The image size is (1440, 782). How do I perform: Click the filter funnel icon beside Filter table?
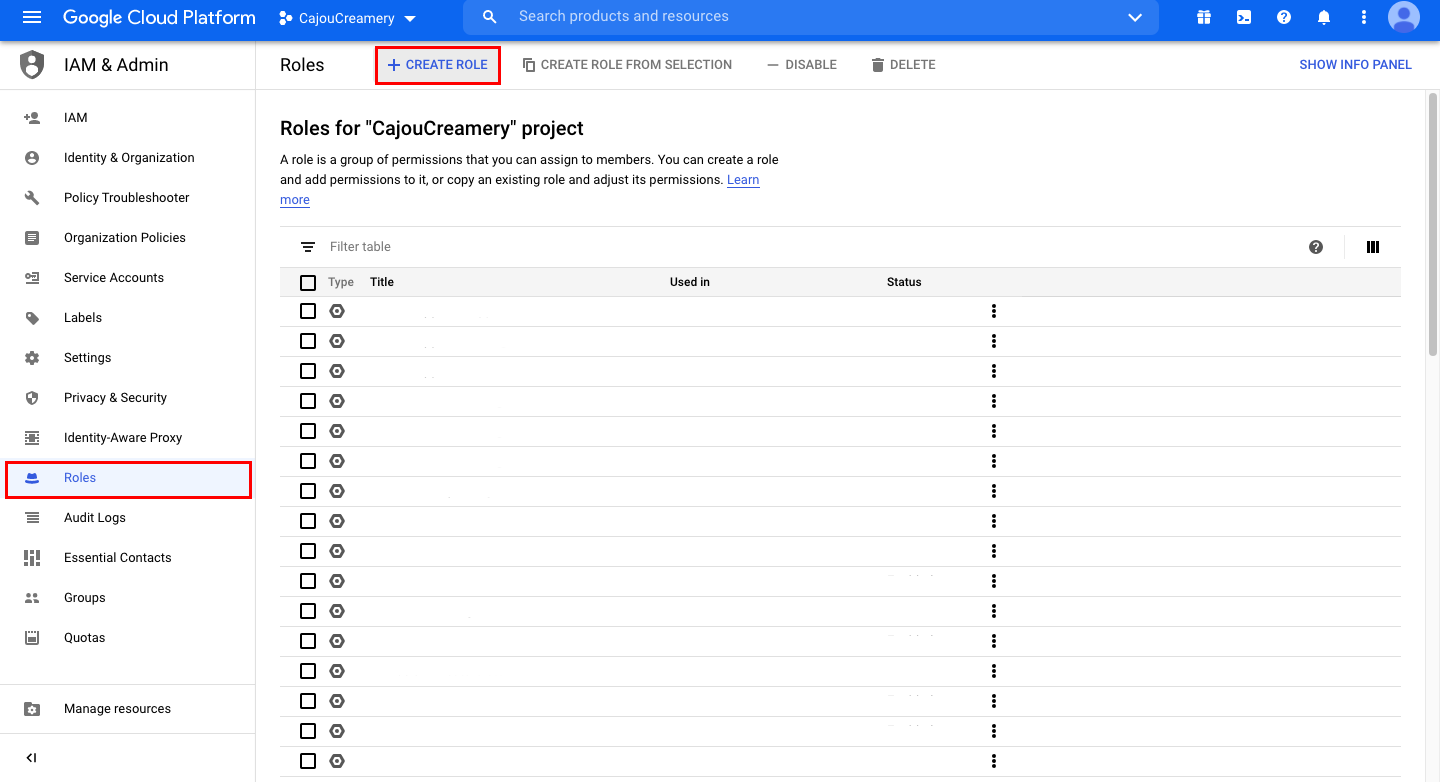308,247
